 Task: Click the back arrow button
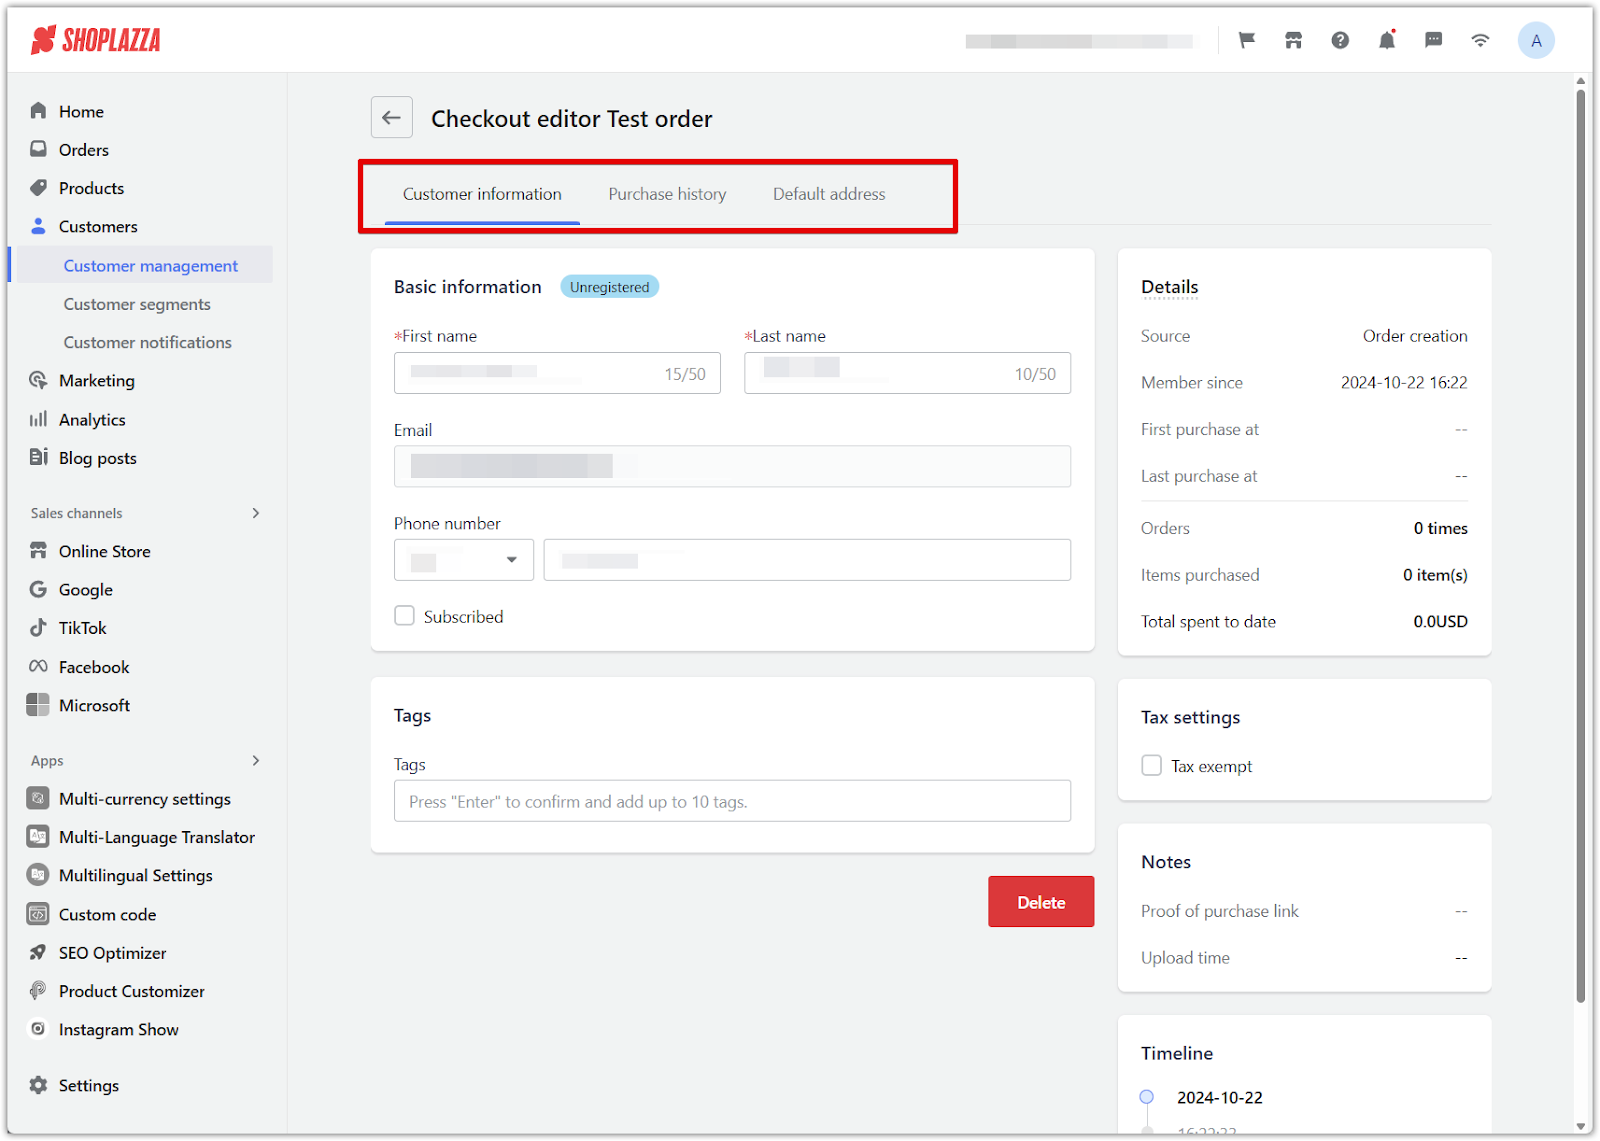coord(391,118)
